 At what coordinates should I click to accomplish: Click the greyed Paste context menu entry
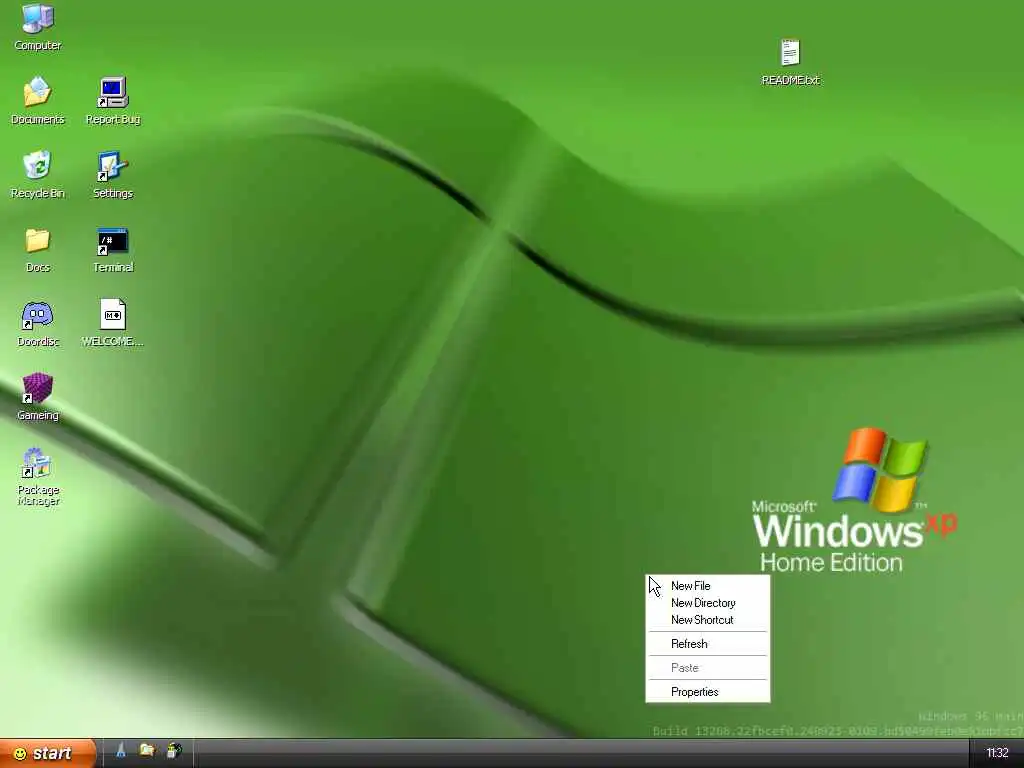(708, 667)
